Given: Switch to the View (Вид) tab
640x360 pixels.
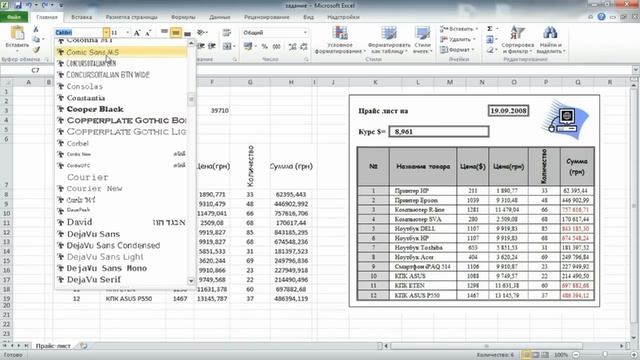Looking at the screenshot, I should (308, 17).
